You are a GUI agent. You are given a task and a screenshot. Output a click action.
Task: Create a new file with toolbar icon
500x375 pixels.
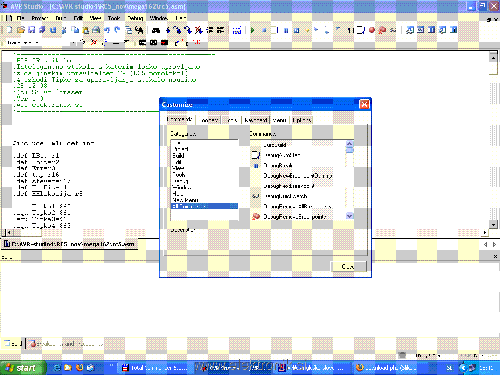[x=10, y=30]
